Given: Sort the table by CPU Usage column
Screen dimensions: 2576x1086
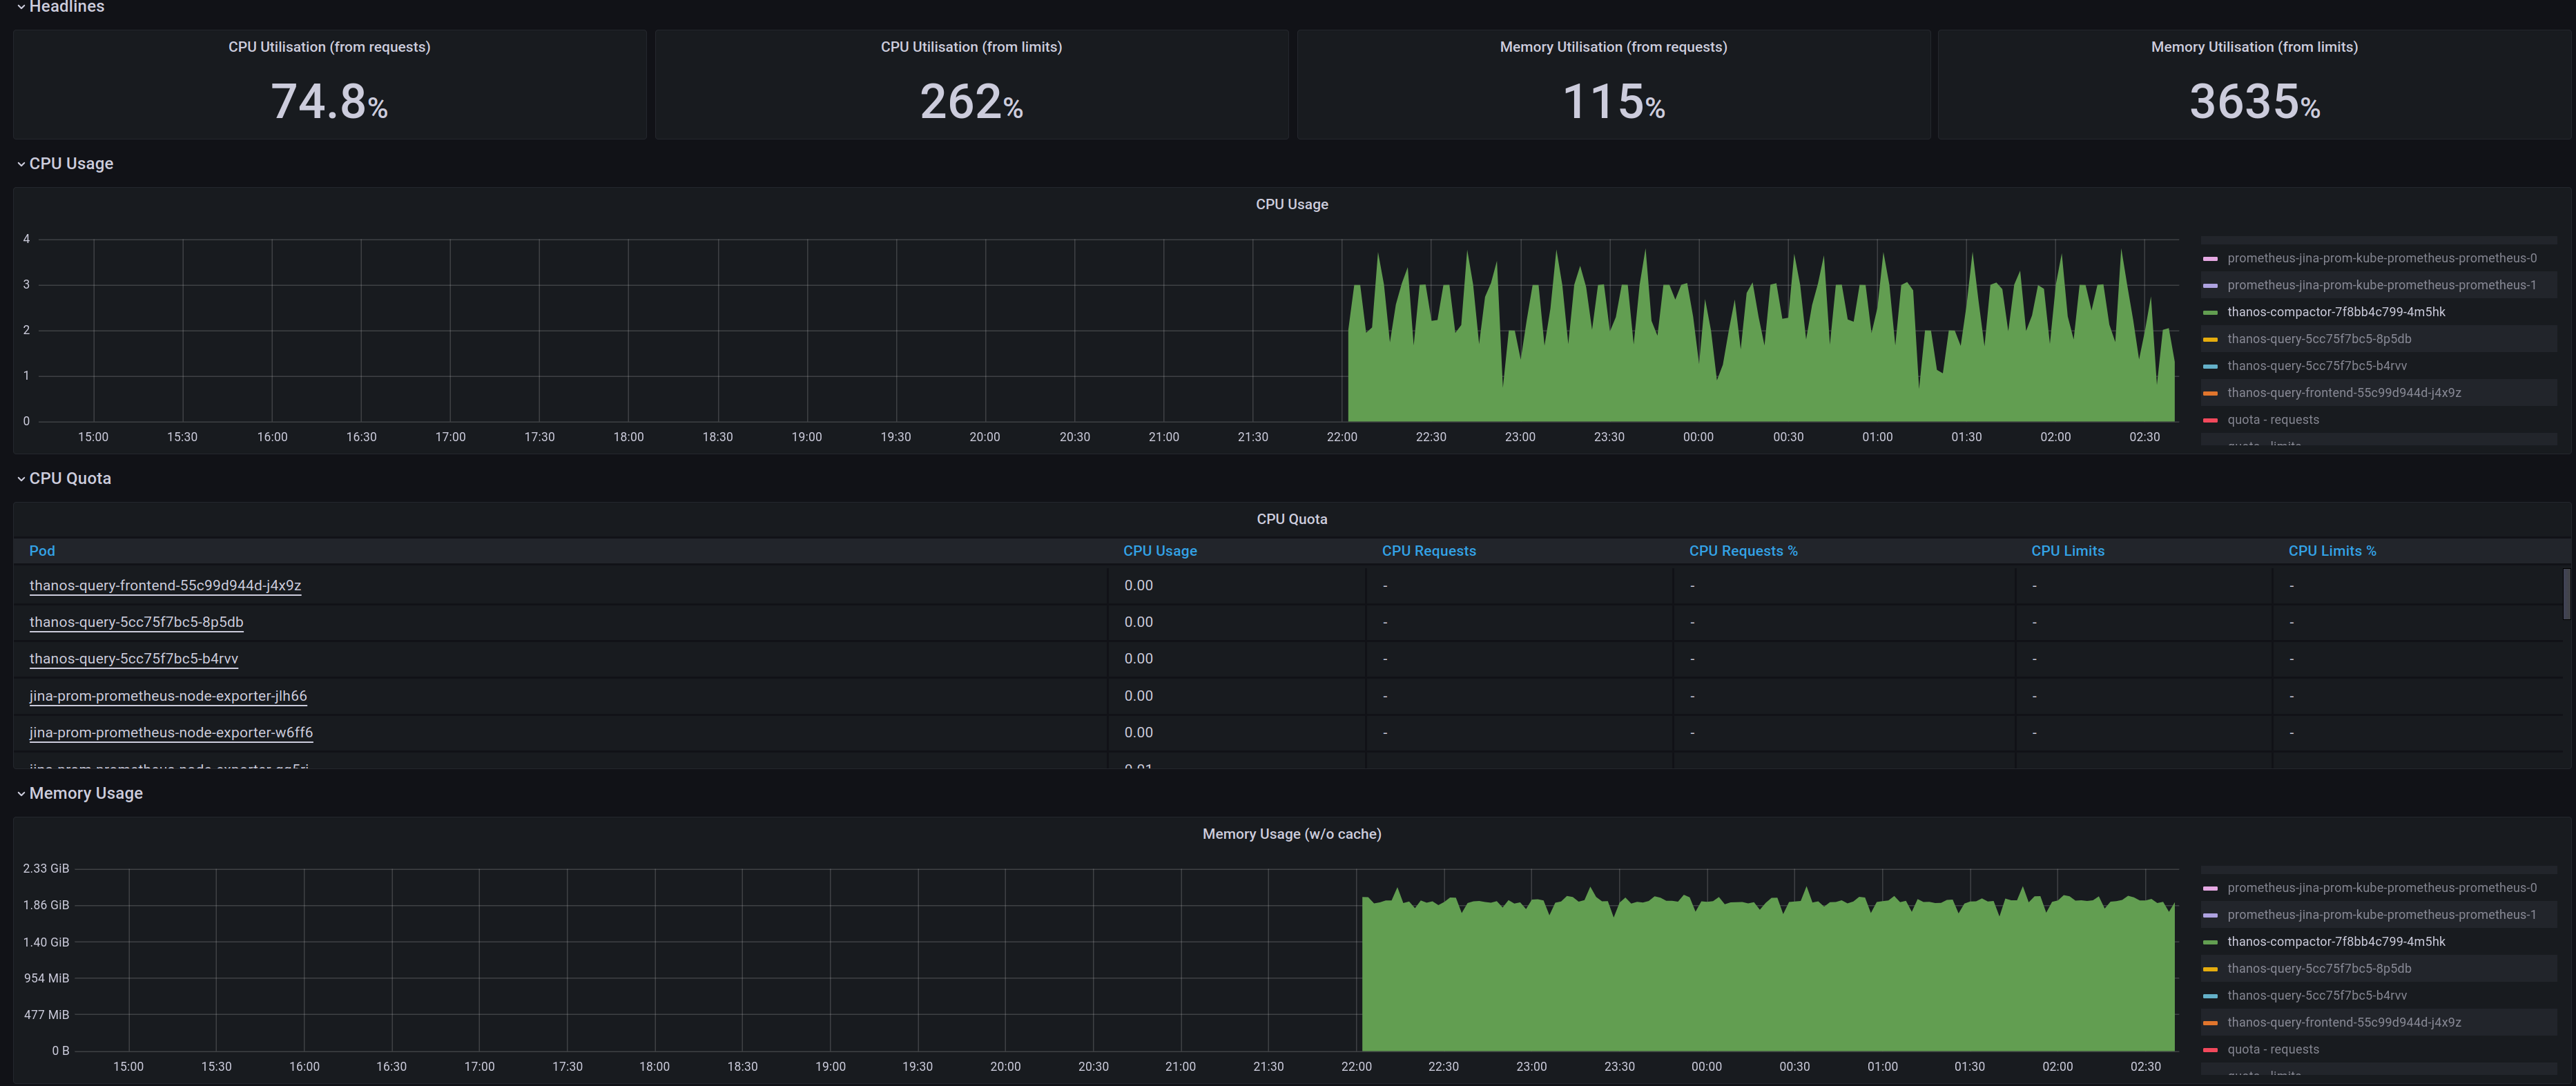Looking at the screenshot, I should pyautogui.click(x=1159, y=550).
